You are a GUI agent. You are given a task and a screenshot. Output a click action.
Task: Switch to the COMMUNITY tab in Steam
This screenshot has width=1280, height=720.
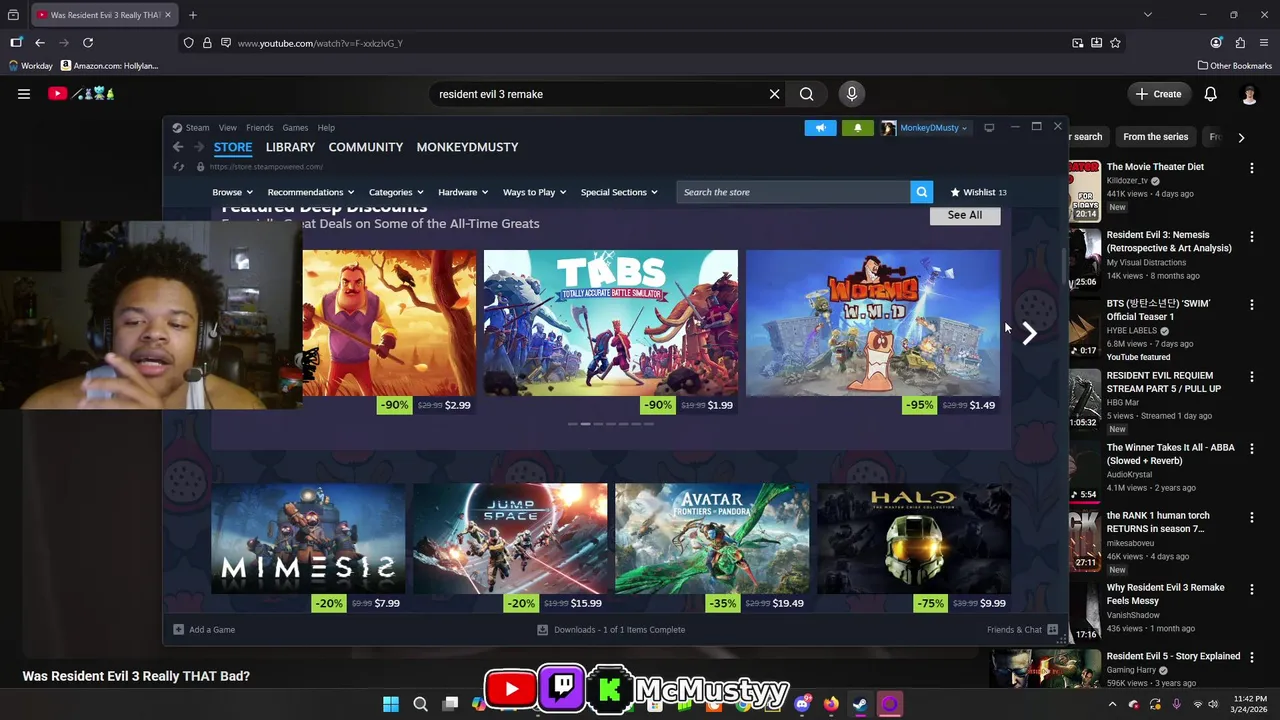tap(366, 147)
